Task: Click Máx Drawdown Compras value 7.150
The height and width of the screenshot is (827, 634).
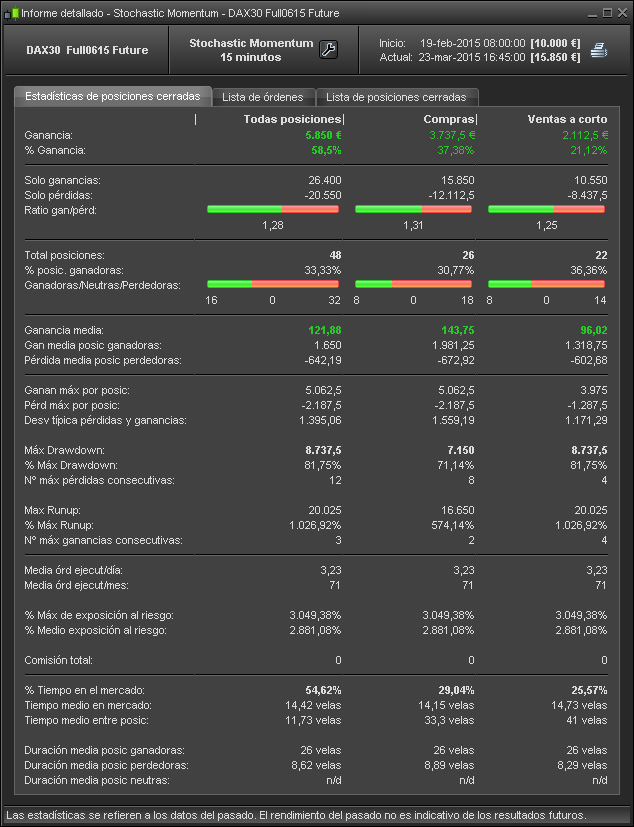Action: point(461,450)
